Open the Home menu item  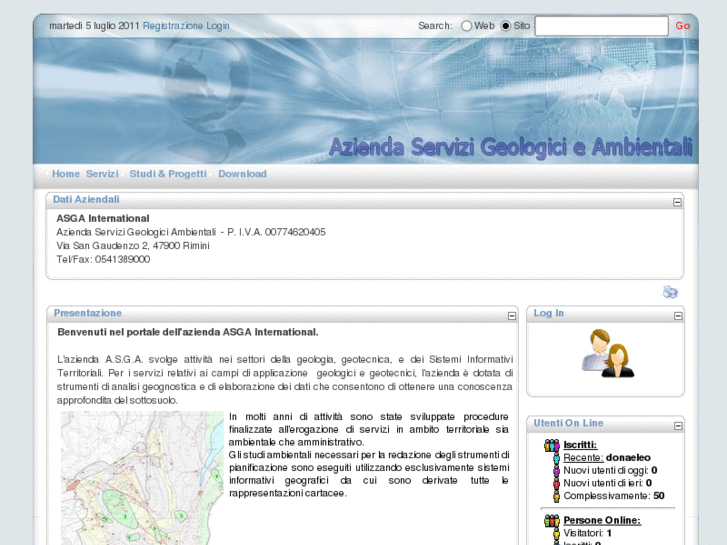click(66, 174)
